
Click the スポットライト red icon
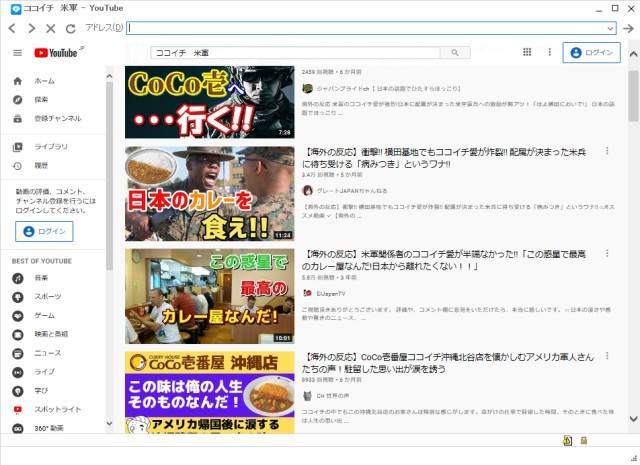pyautogui.click(x=18, y=409)
